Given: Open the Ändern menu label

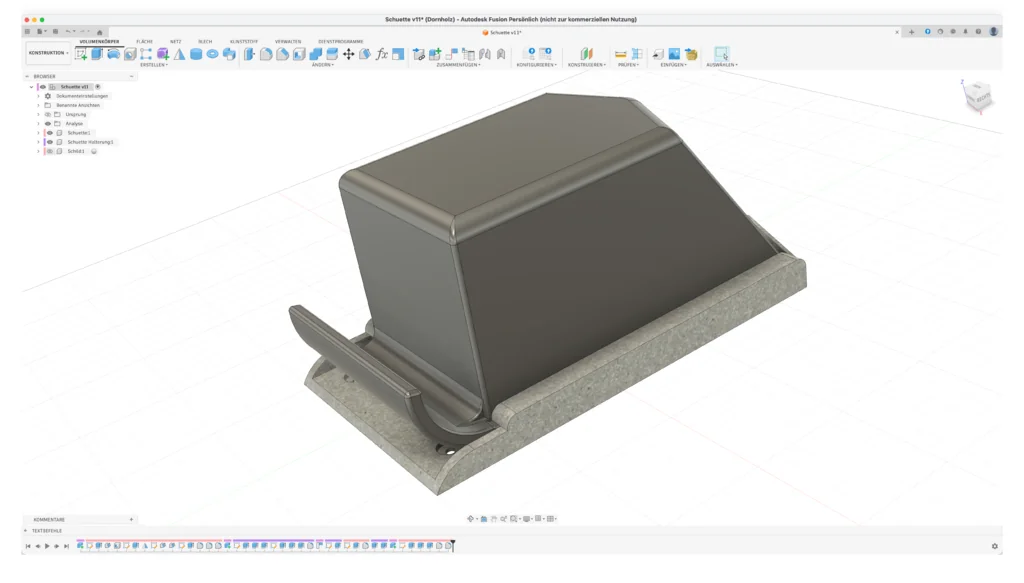Looking at the screenshot, I should coord(322,65).
